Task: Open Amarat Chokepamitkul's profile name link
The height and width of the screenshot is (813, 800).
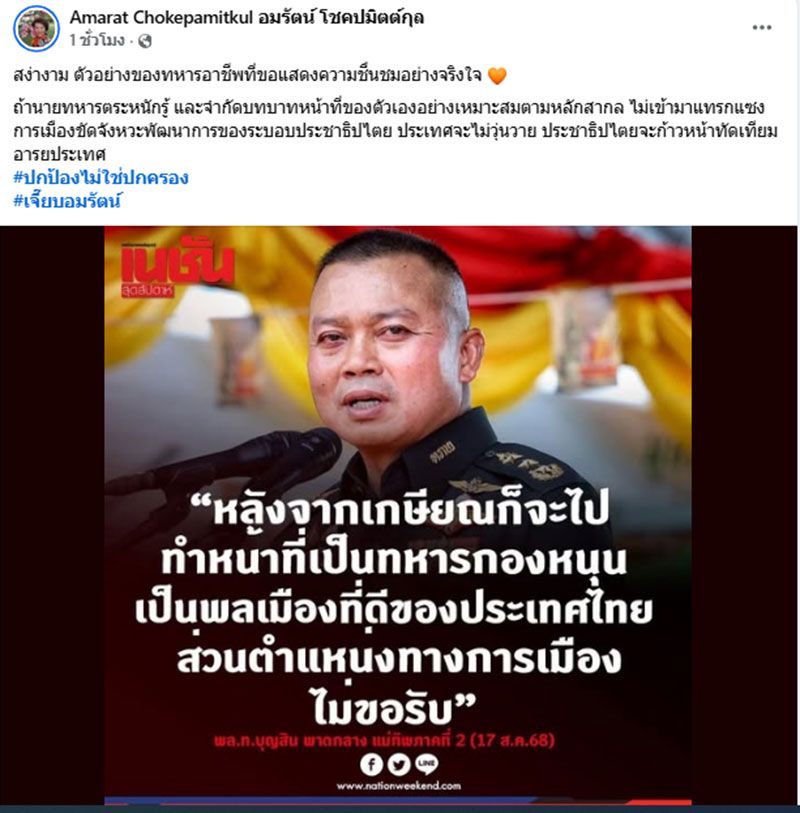Action: 247,18
